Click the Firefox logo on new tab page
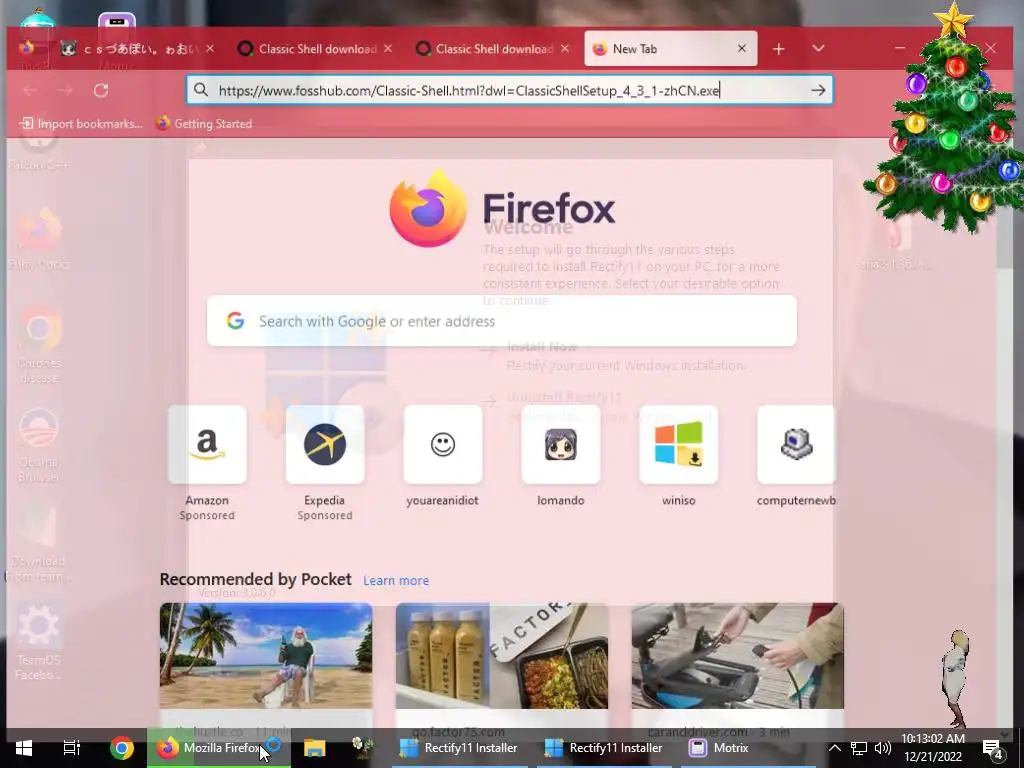 tap(428, 208)
